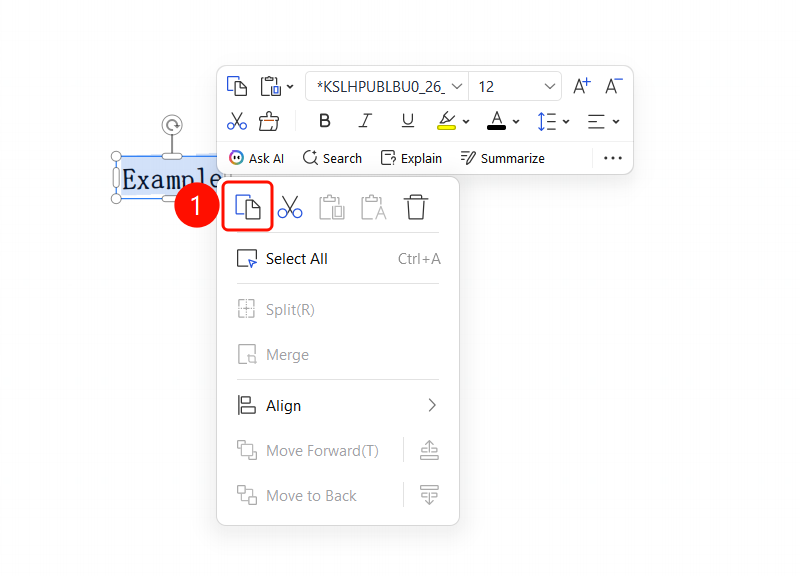Click Move Forward(T) in the context menu
This screenshot has height=576, width=800.
[x=308, y=450]
